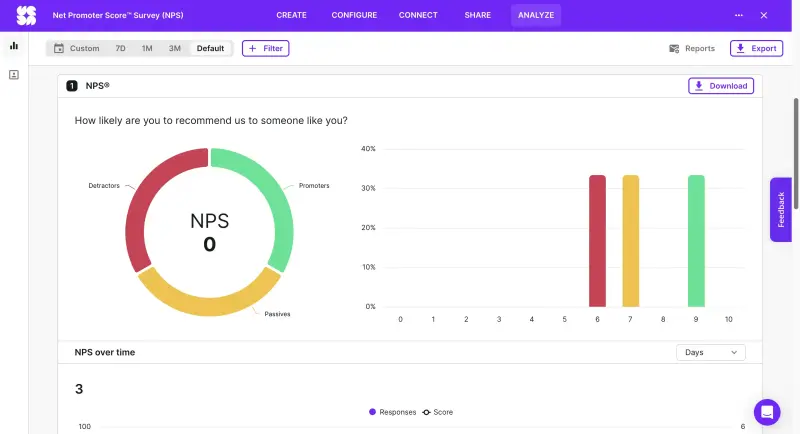Click the green bar at score 9

tap(696, 241)
